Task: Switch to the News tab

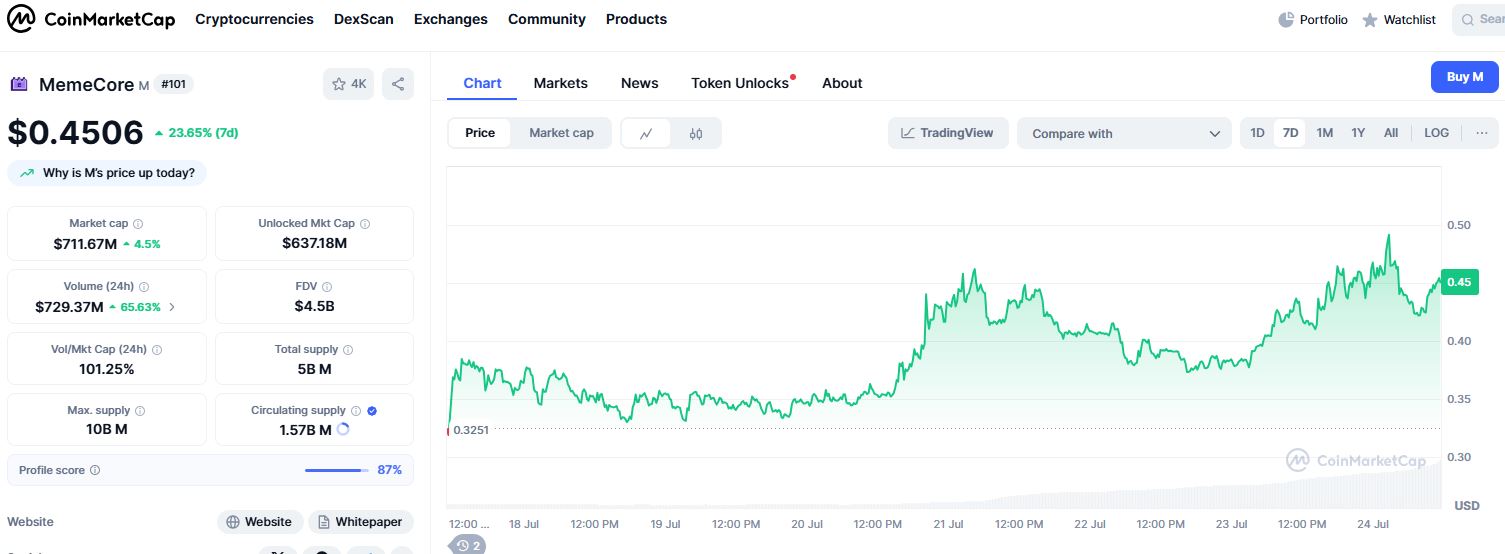Action: (x=640, y=83)
